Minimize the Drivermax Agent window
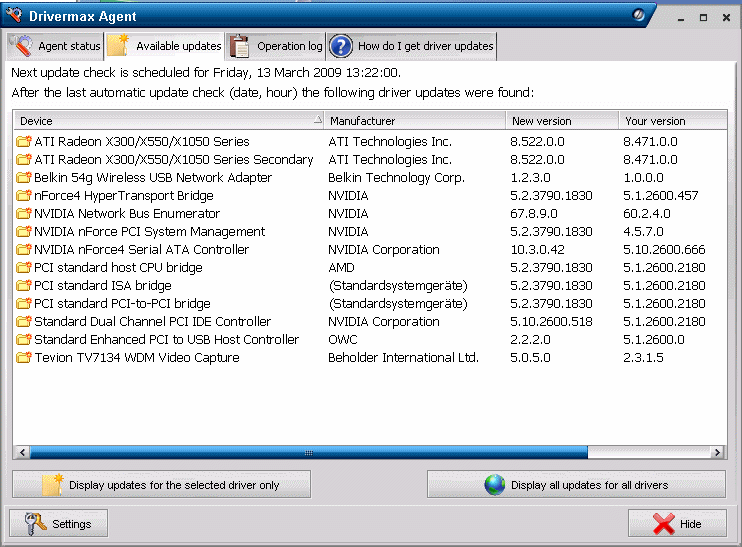Image resolution: width=742 pixels, height=547 pixels. tap(681, 18)
